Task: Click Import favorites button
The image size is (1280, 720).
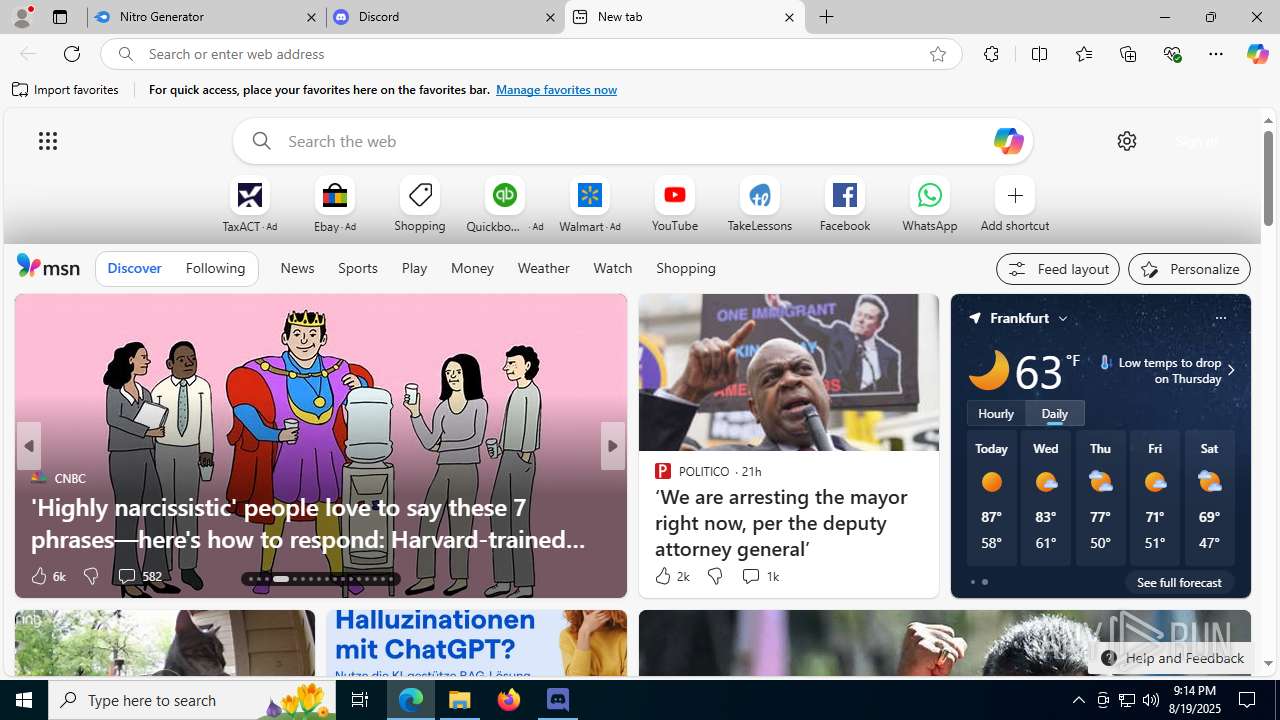Action: pos(66,90)
